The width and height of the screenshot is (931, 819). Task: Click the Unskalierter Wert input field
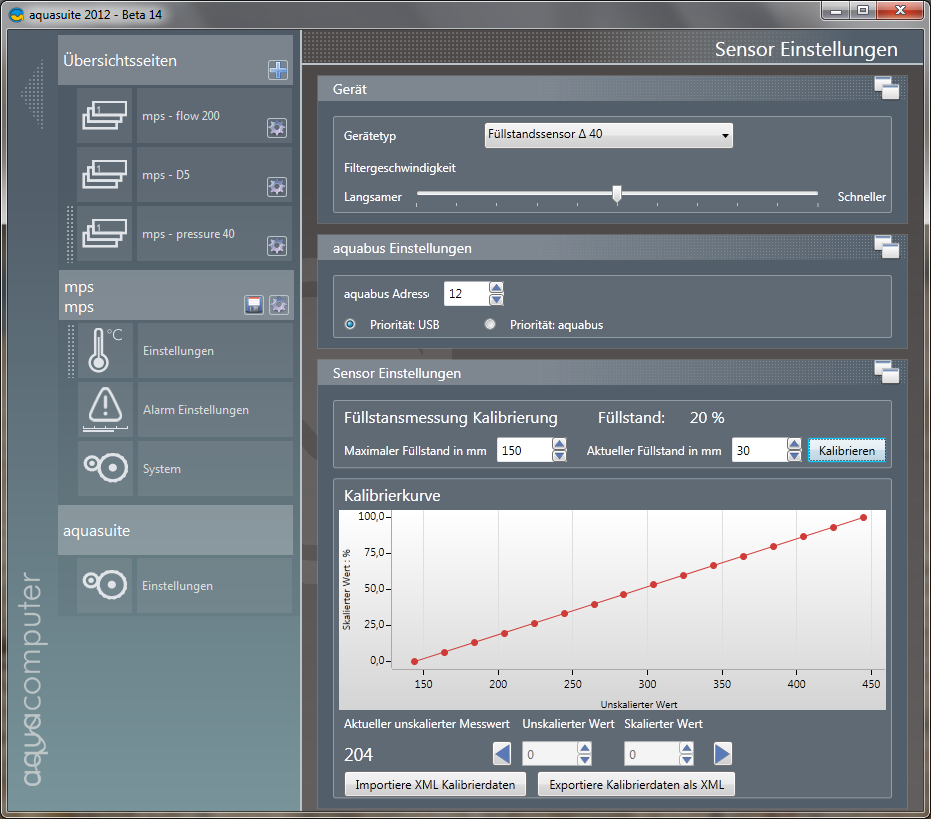point(550,754)
